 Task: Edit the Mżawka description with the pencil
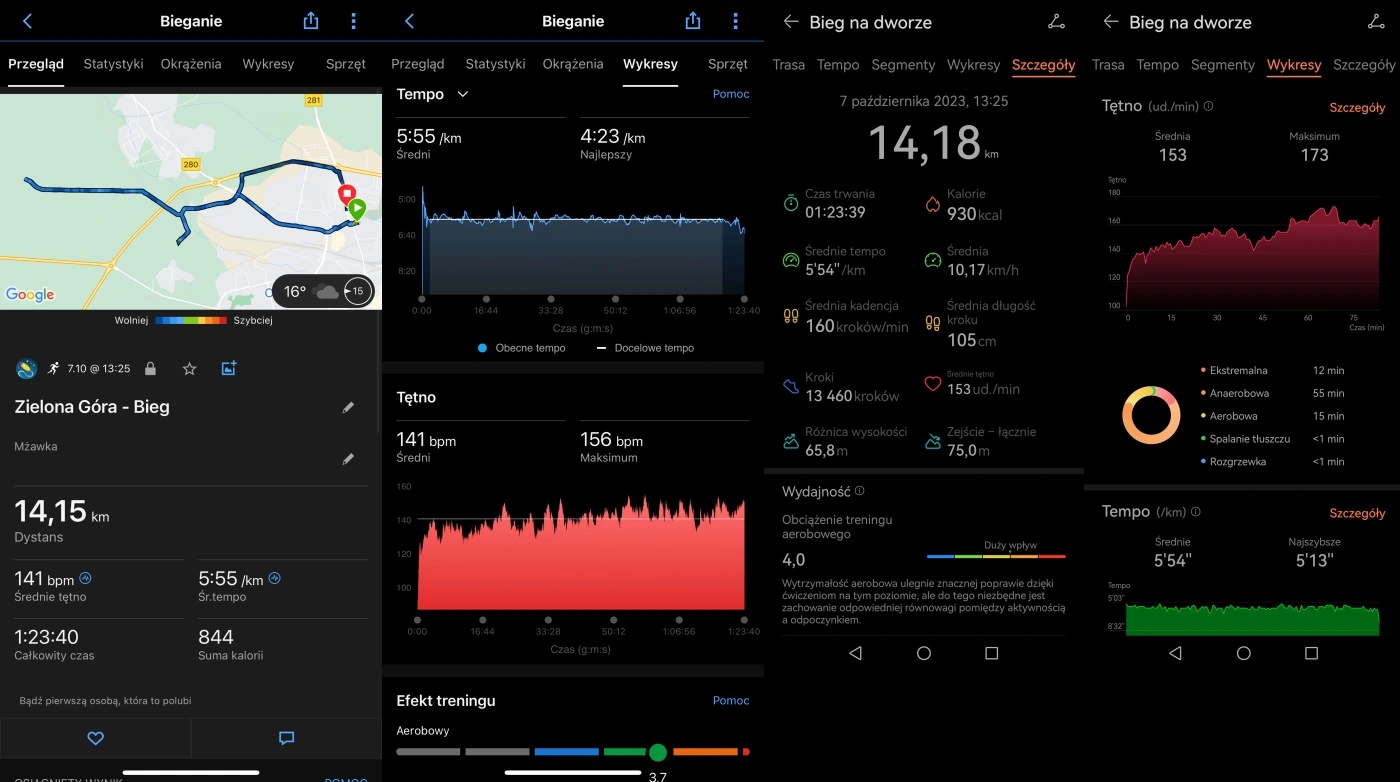[x=348, y=459]
